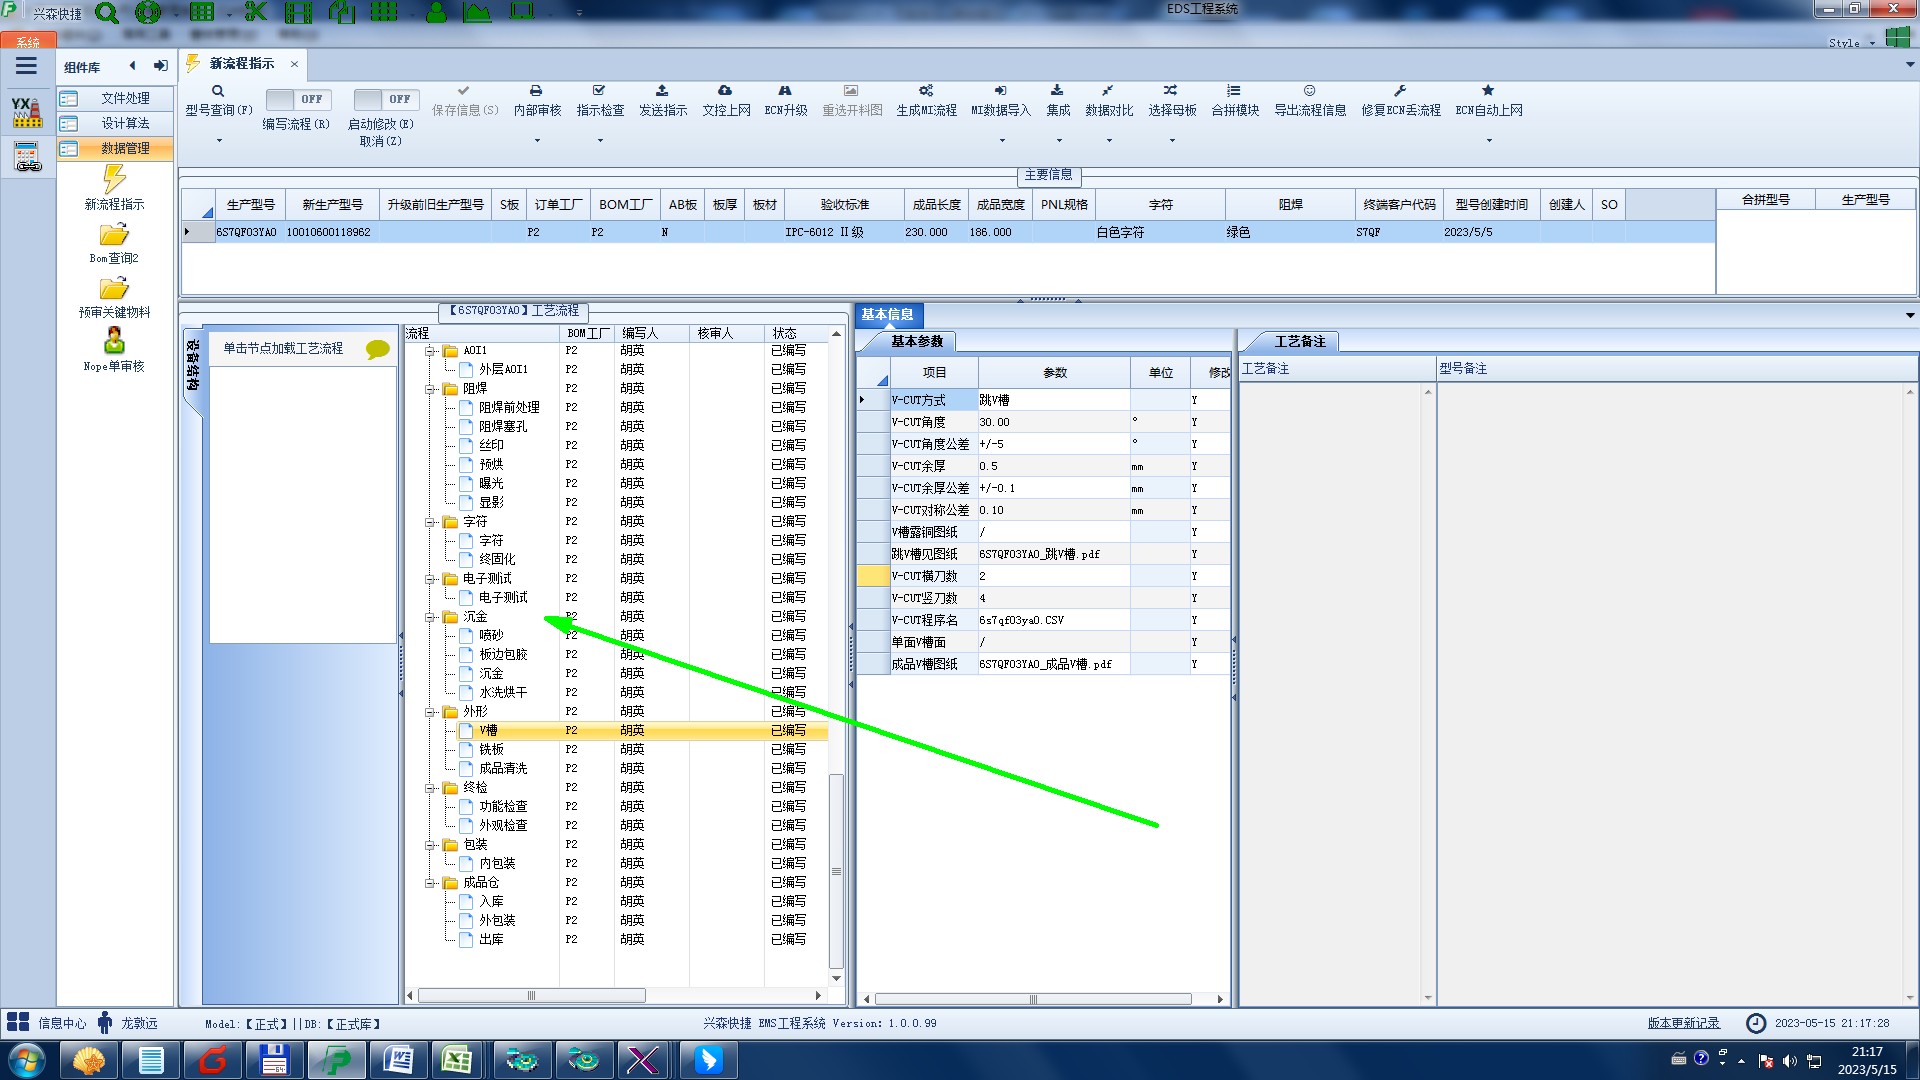Switch to 工艺备注 tab

pyautogui.click(x=1300, y=341)
